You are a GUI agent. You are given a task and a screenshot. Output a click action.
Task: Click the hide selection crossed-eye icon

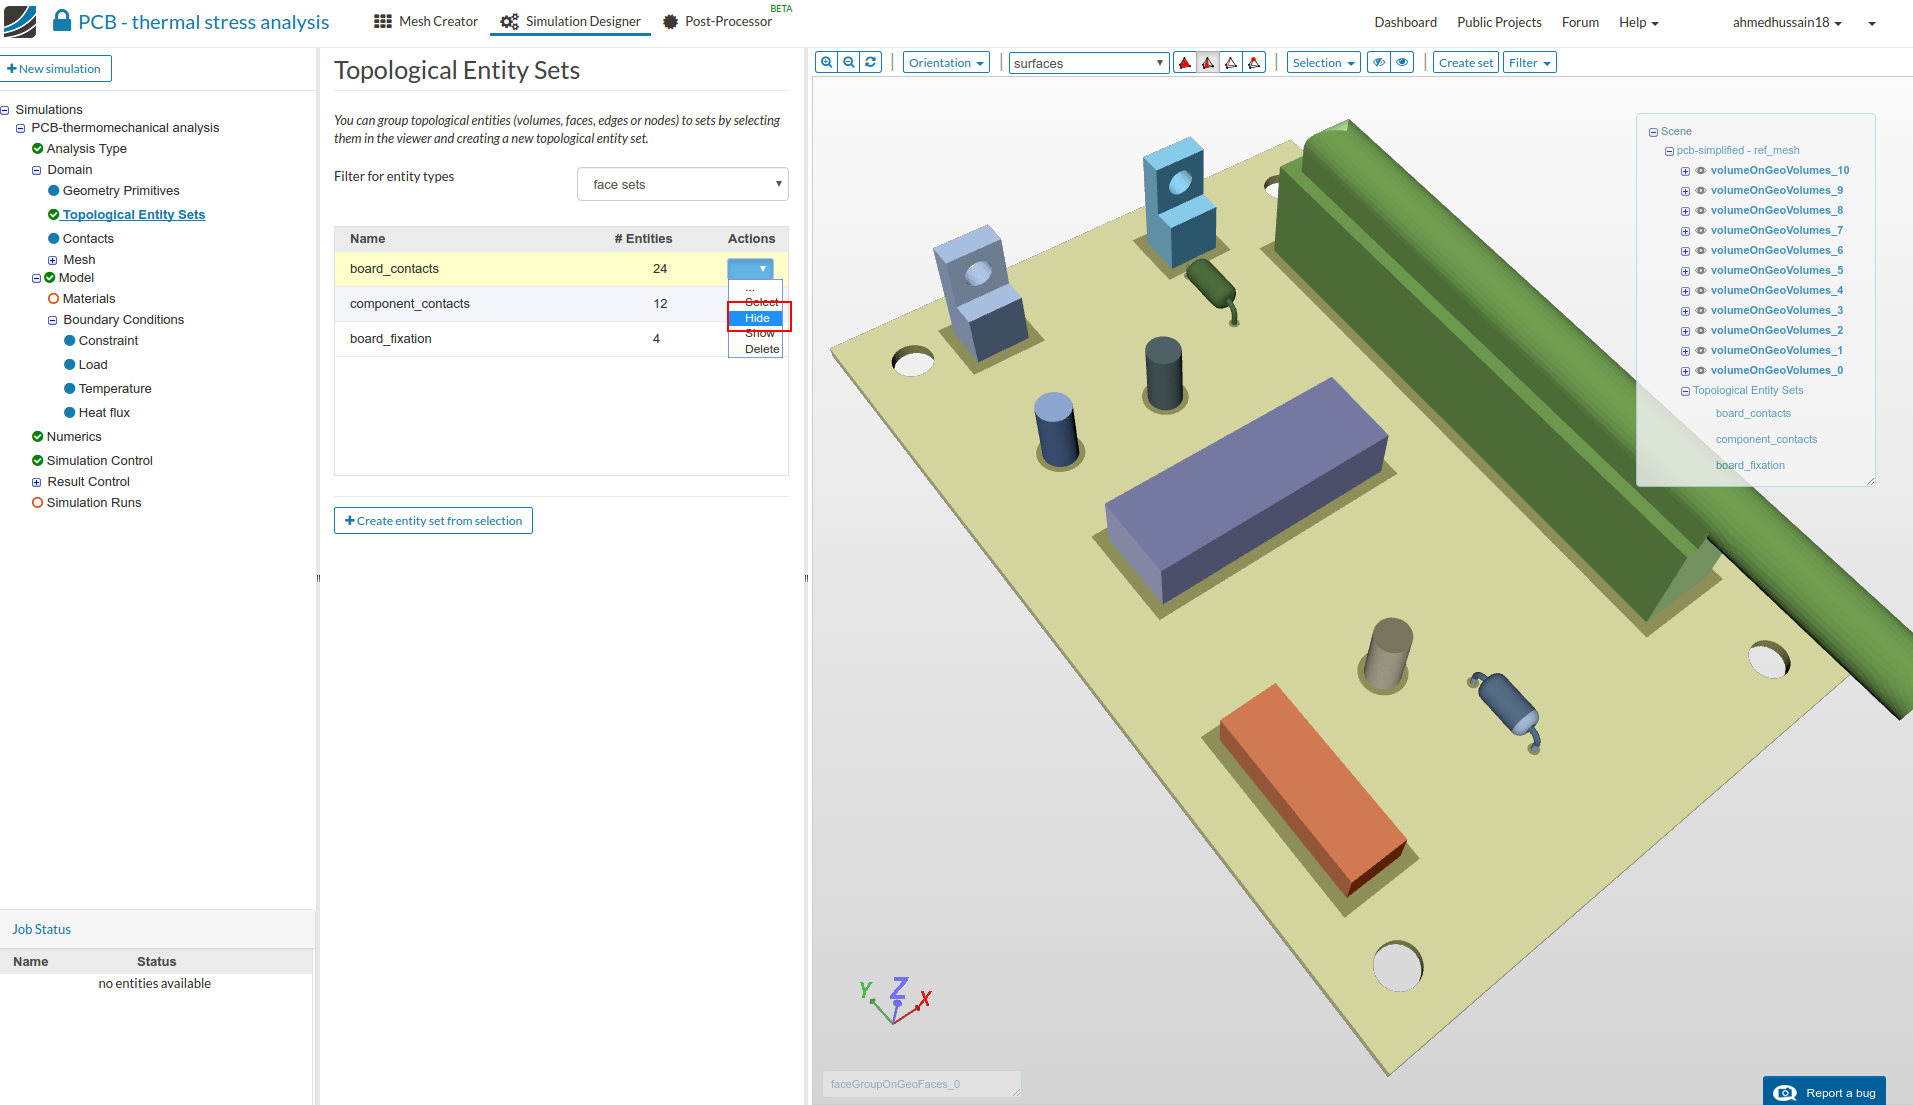coord(1379,62)
